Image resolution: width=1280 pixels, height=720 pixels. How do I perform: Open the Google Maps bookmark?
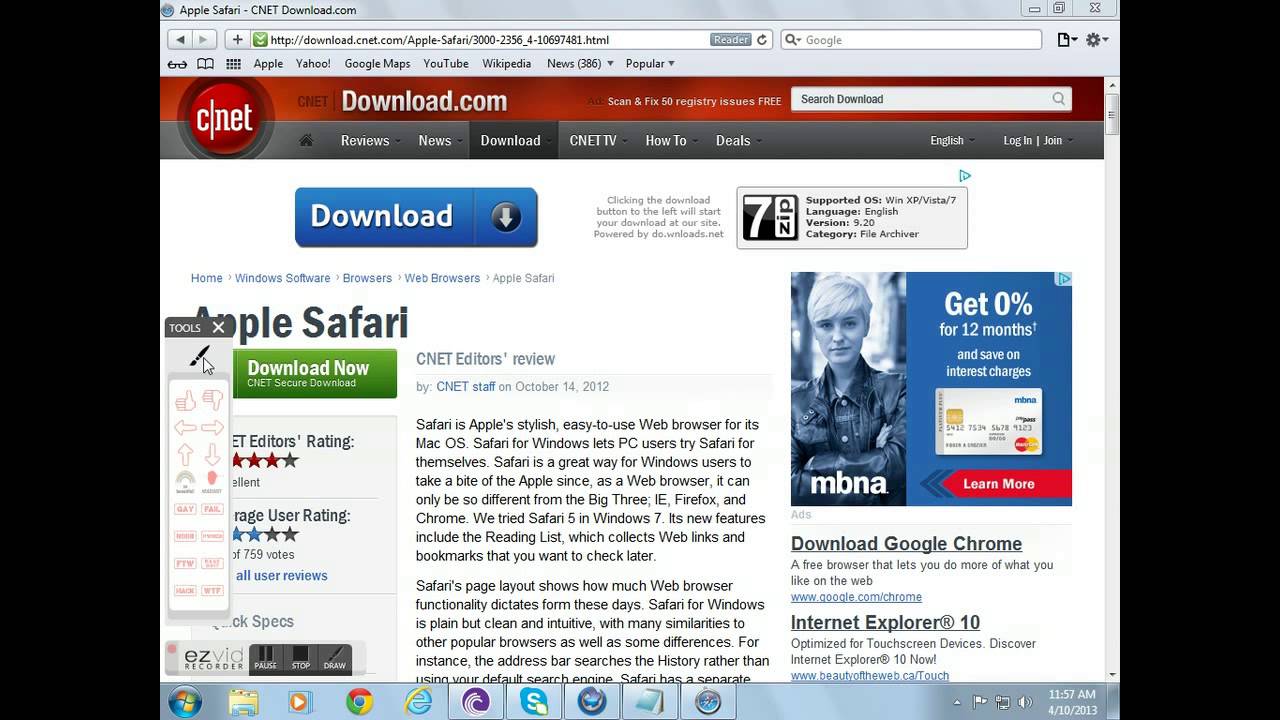pyautogui.click(x=377, y=64)
